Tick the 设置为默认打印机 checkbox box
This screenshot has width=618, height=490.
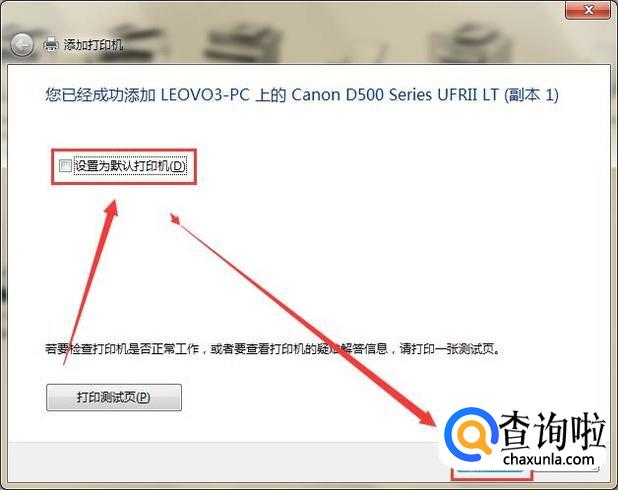pyautogui.click(x=65, y=166)
